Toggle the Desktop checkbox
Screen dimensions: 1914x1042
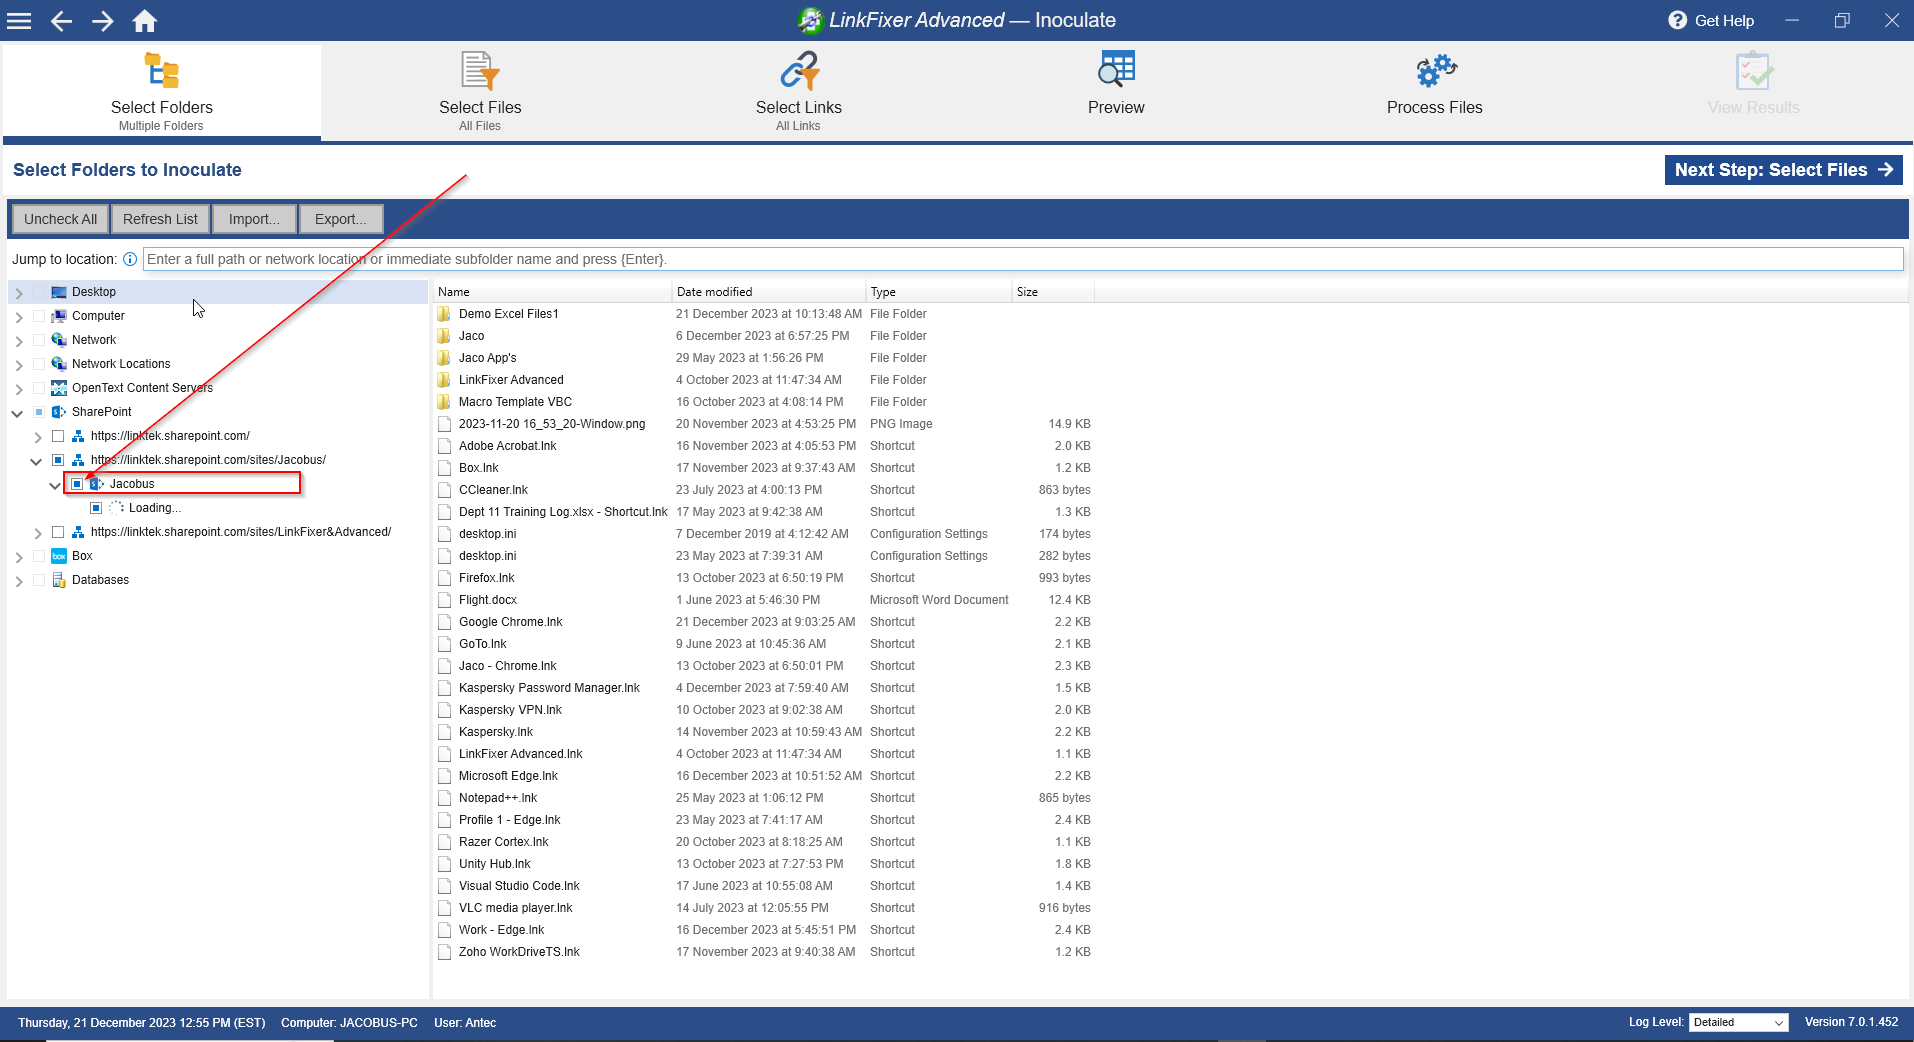pos(39,292)
